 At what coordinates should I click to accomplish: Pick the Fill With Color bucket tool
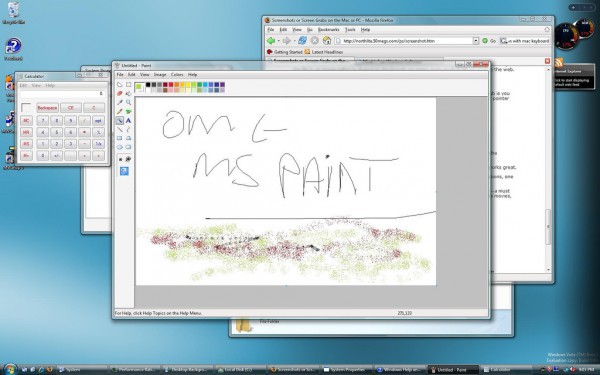click(x=128, y=93)
